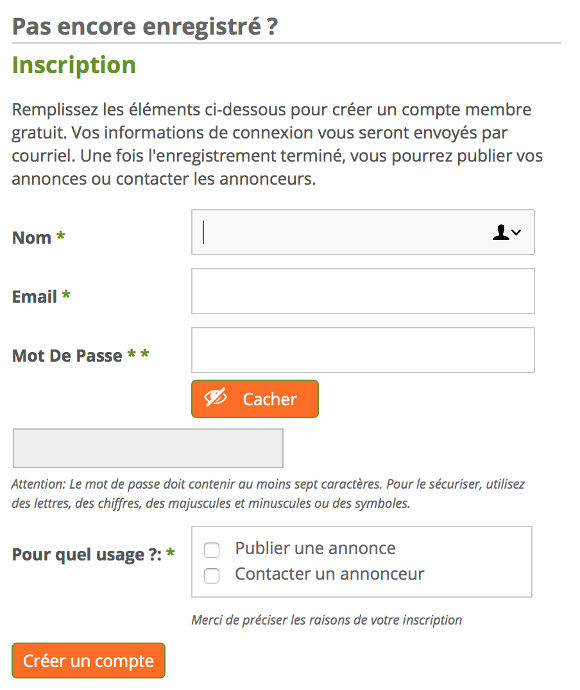This screenshot has width=580, height=690.
Task: Click the crossed-out eye icon
Action: (x=216, y=398)
